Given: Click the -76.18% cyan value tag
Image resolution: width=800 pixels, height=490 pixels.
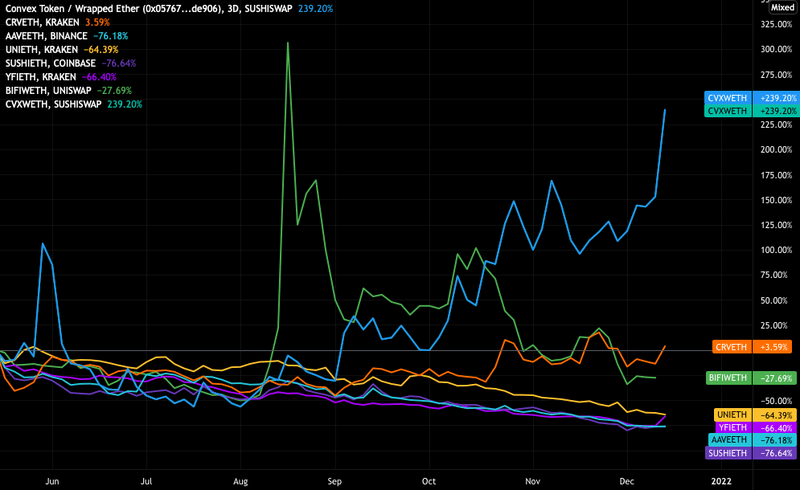Looking at the screenshot, I should pos(776,440).
